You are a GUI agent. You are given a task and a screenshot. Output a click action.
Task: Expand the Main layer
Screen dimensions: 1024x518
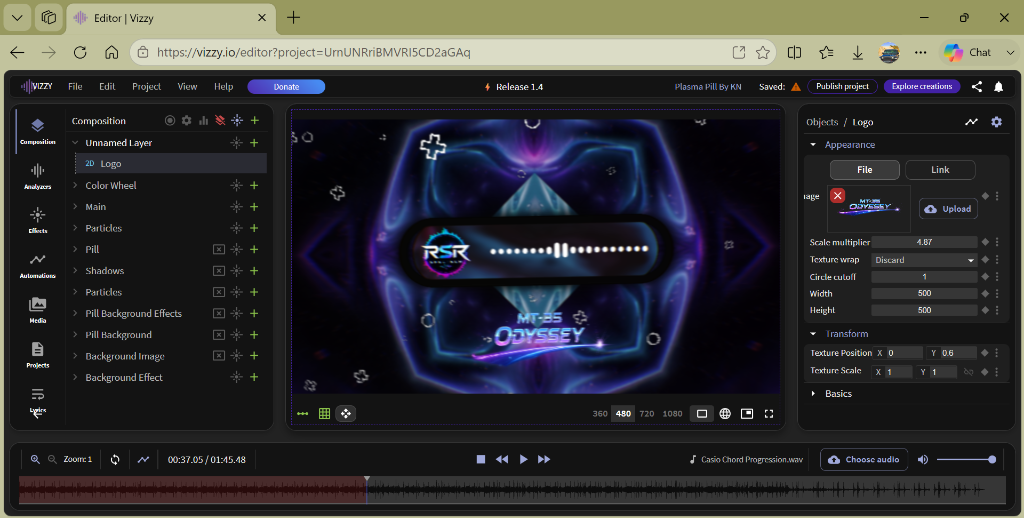(x=75, y=206)
